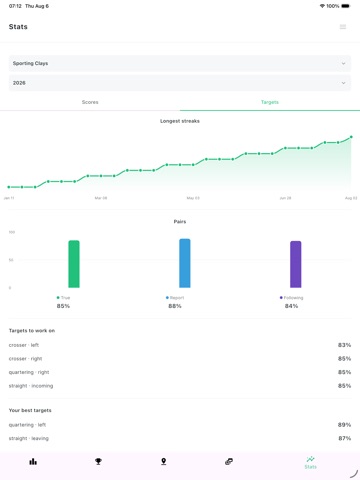Click the chevron on Sporting Clays selector

pos(343,63)
